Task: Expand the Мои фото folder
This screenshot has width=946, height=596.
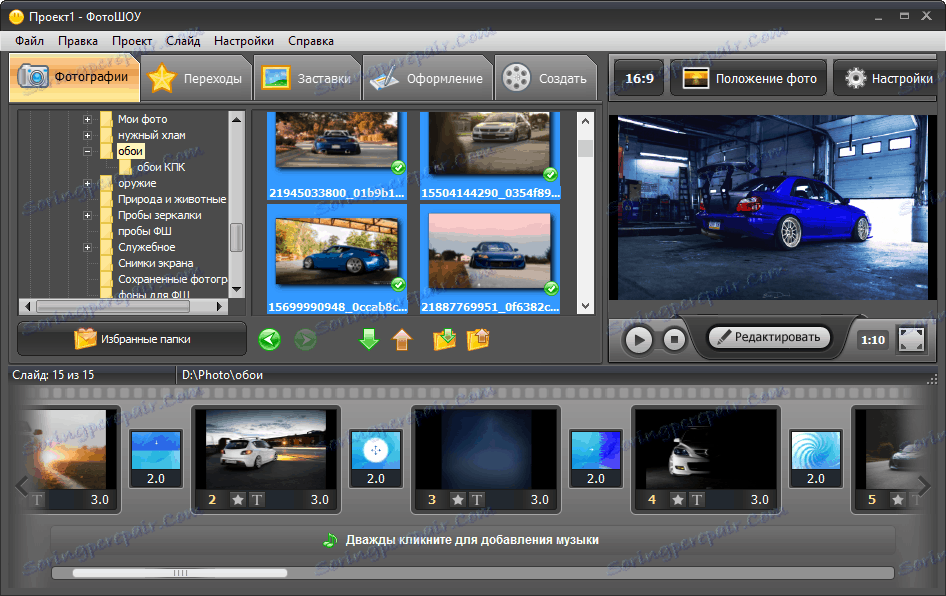Action: tap(88, 119)
